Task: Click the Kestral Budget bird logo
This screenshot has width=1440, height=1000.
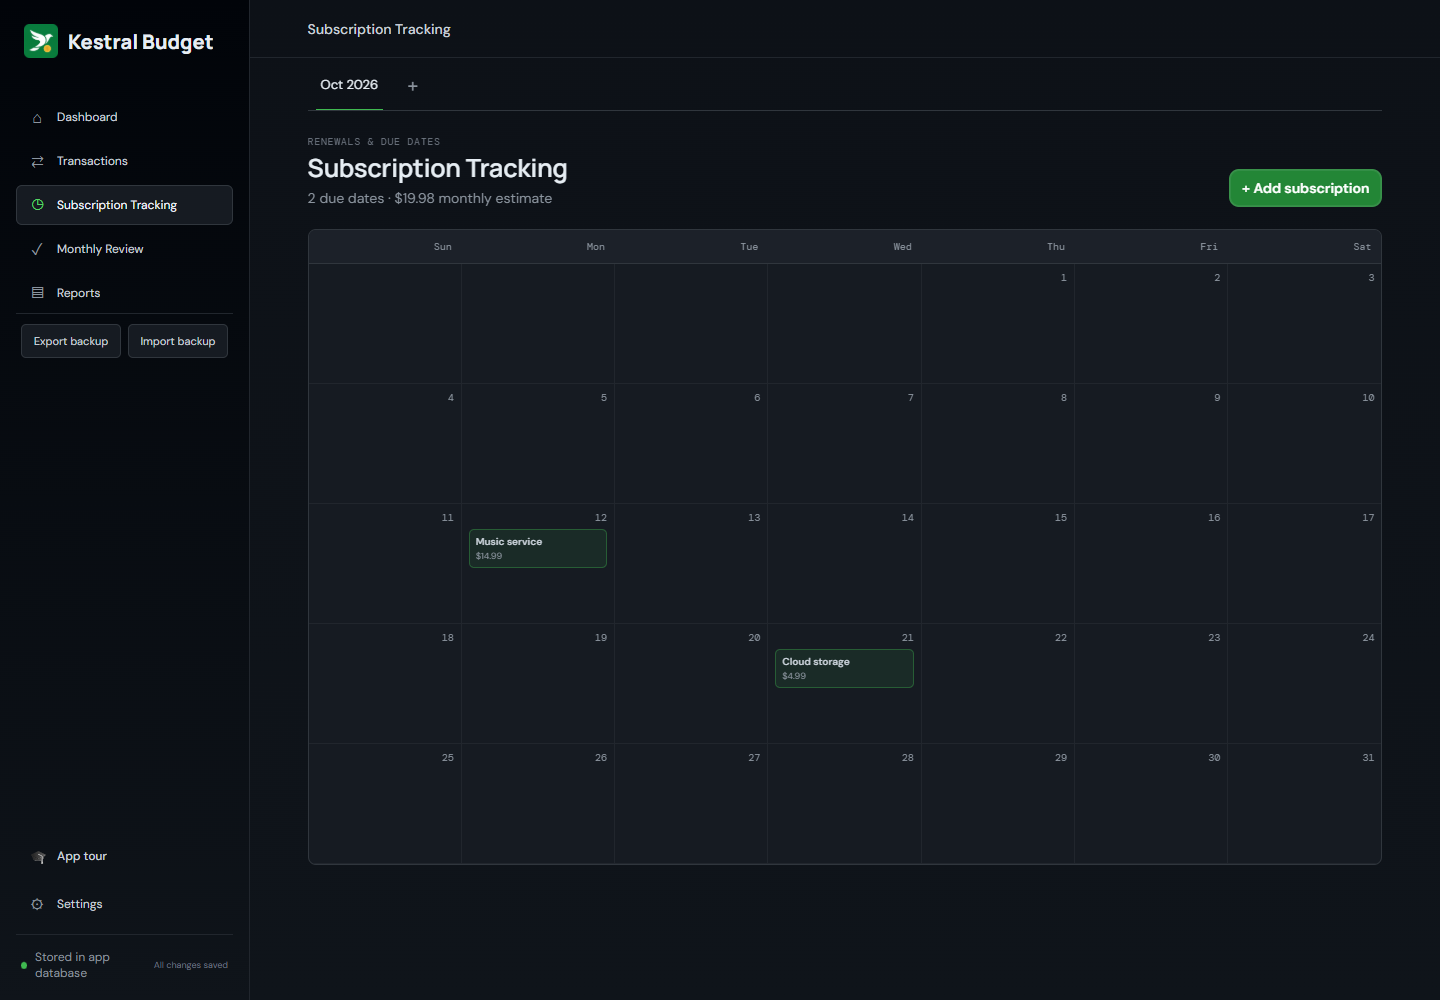Action: [x=41, y=41]
